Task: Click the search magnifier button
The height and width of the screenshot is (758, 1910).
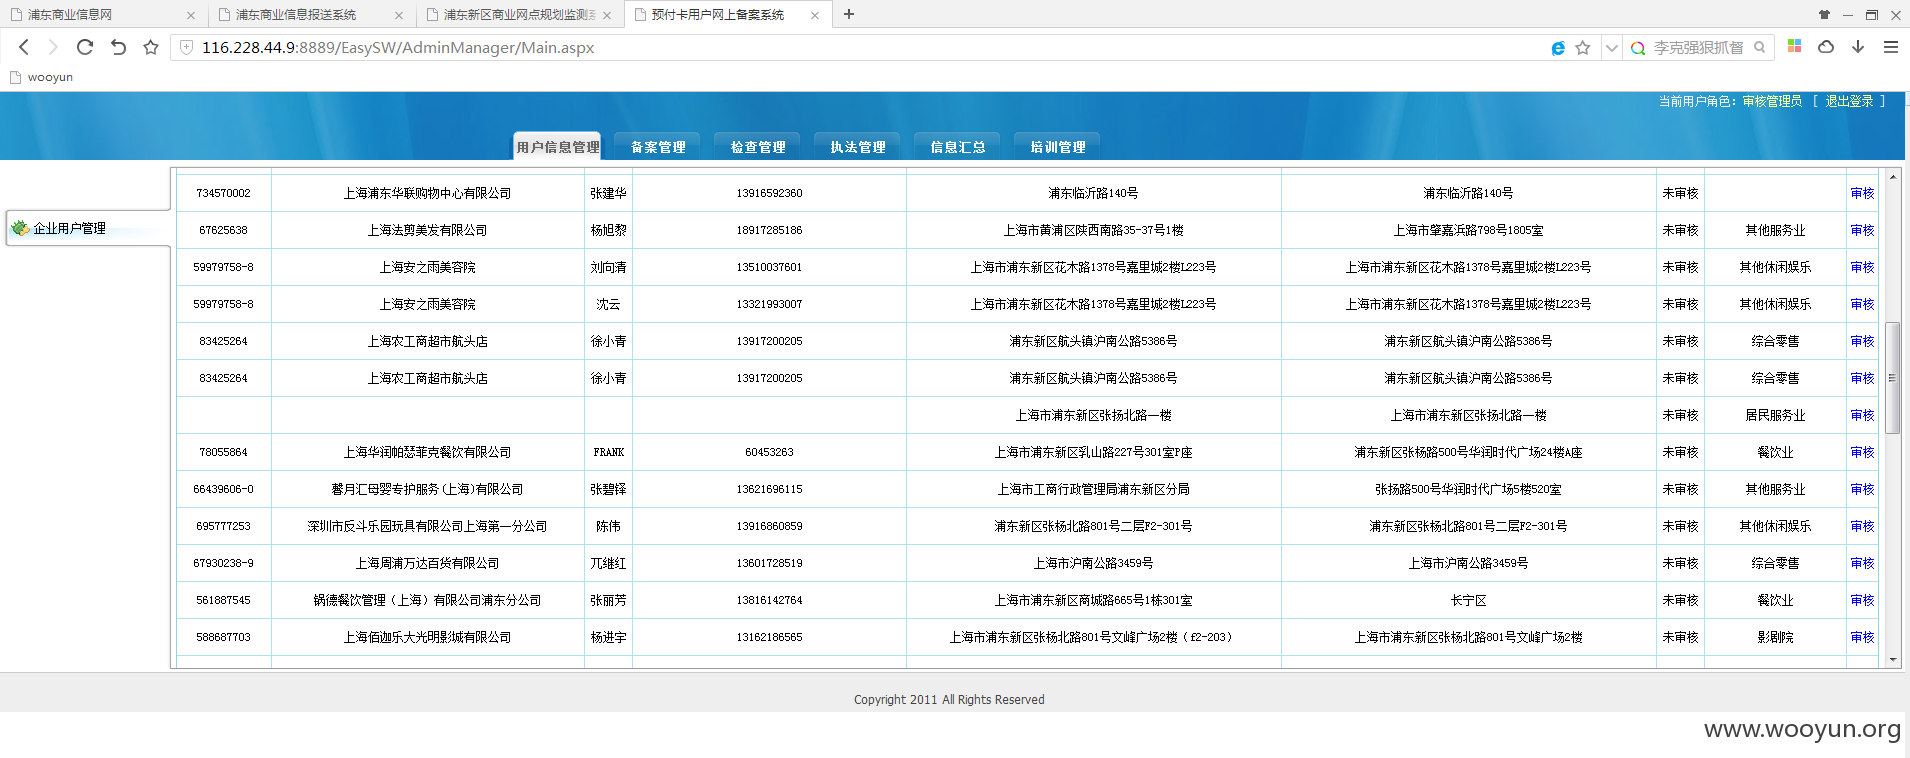Action: [1759, 47]
